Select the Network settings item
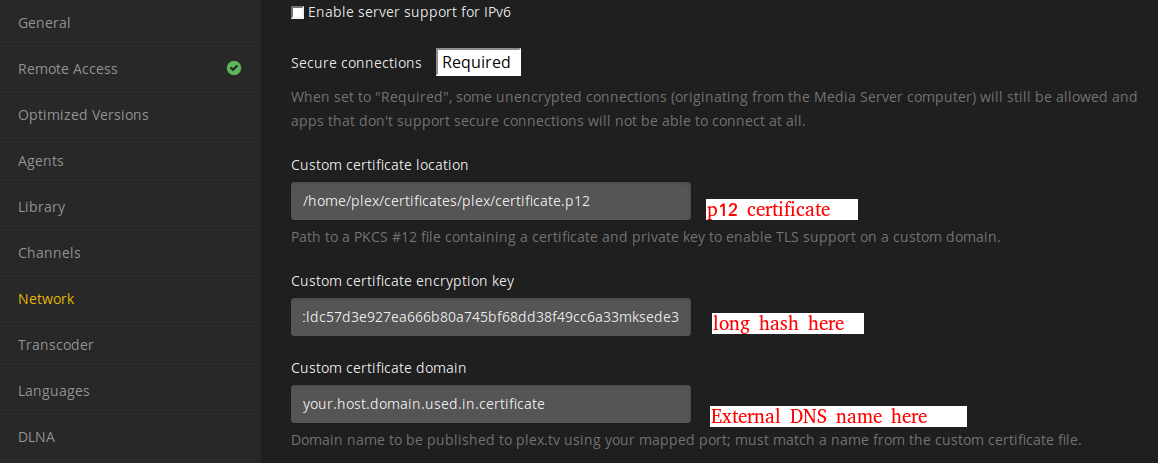1158x463 pixels. click(46, 299)
